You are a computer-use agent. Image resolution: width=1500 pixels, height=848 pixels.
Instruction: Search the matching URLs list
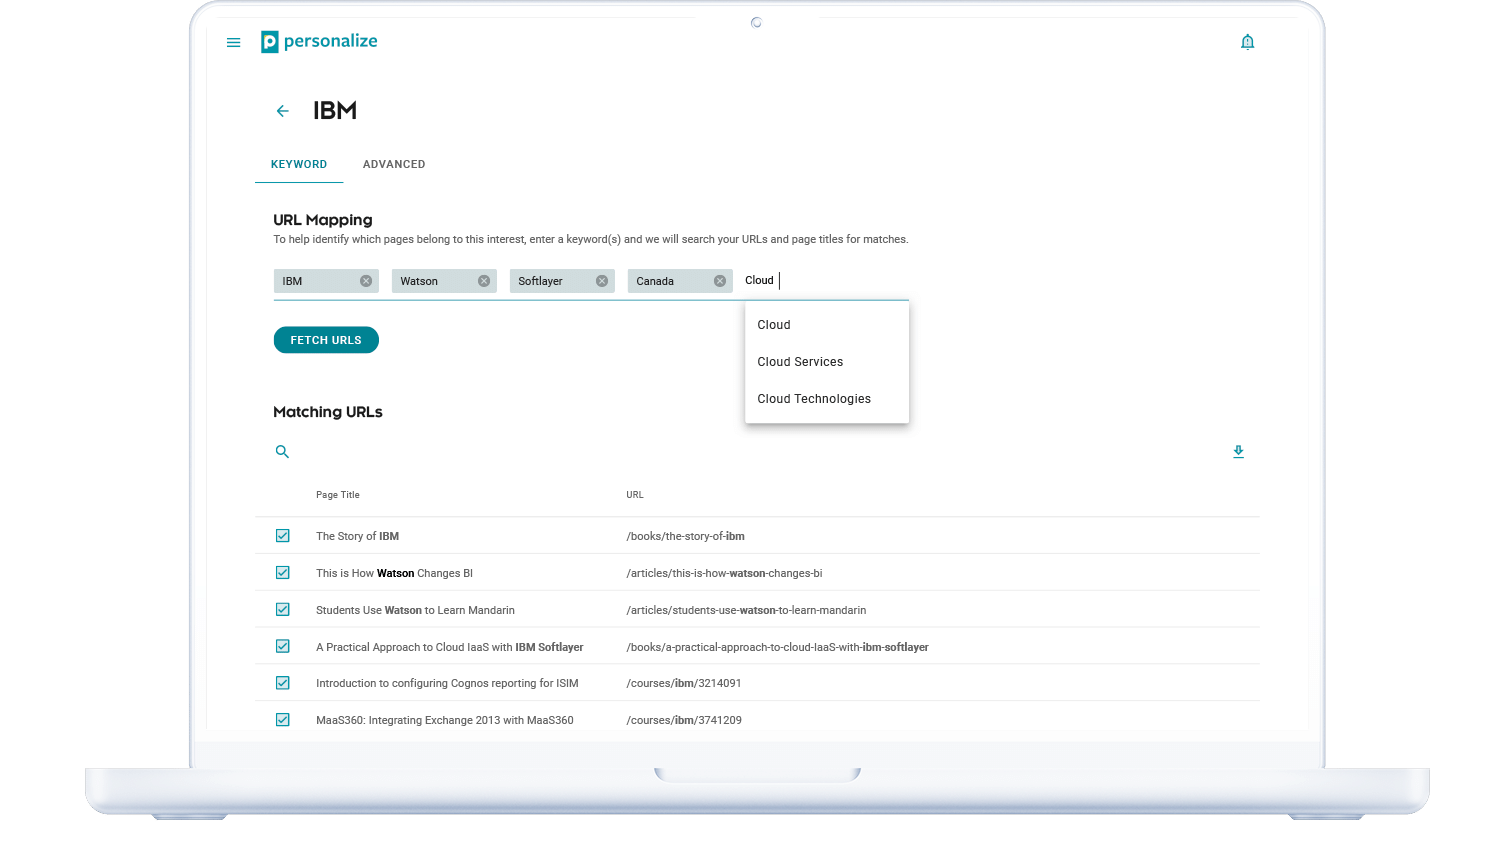282,452
